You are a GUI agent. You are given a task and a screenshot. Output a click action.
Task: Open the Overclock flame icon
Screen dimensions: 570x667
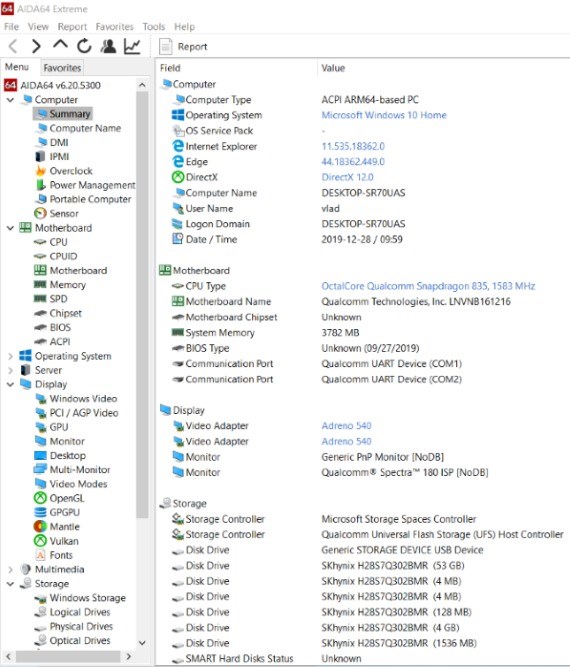point(40,171)
